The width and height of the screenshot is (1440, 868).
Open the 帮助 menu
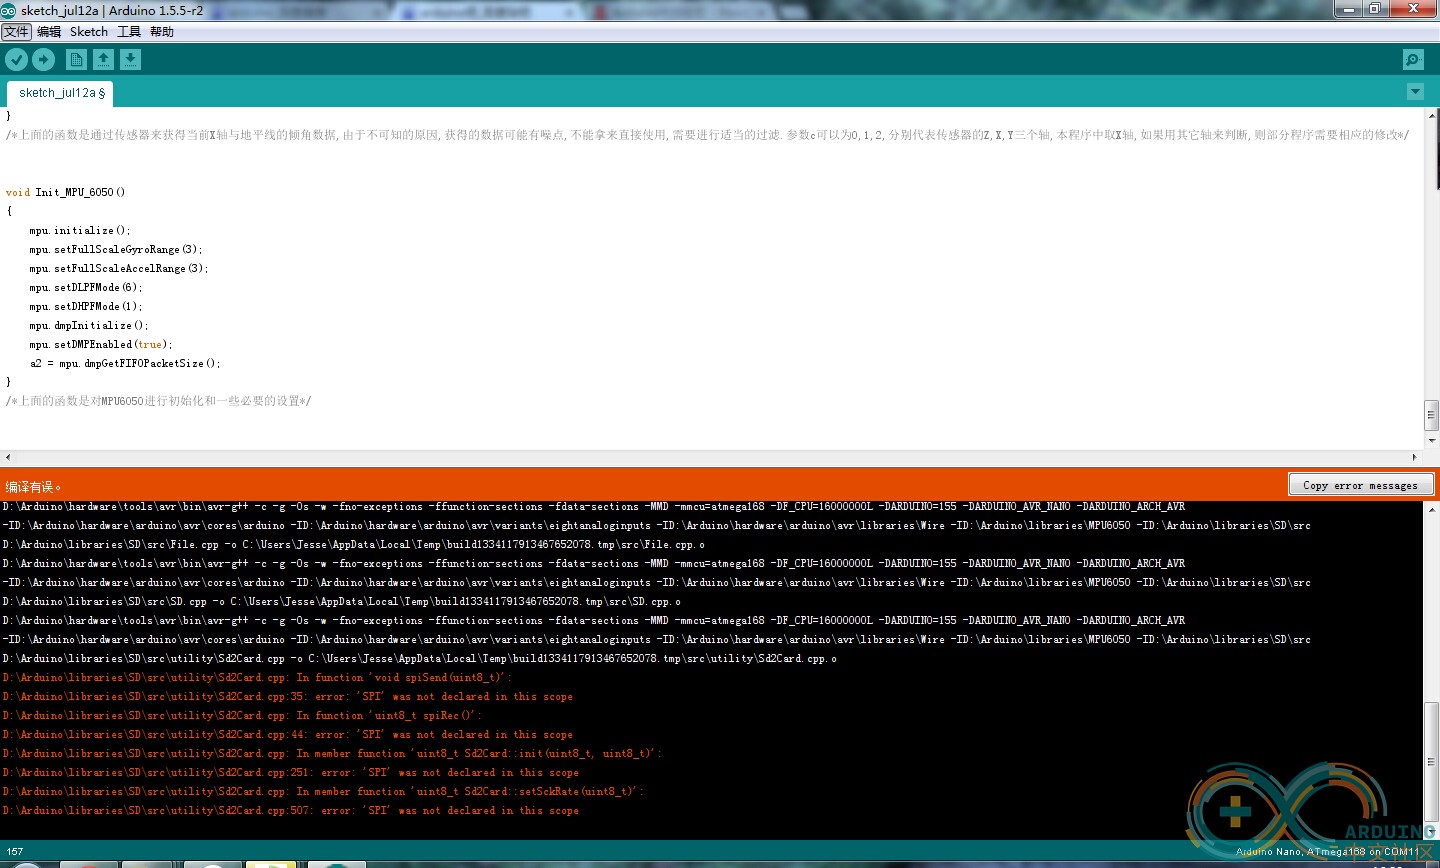tap(162, 32)
